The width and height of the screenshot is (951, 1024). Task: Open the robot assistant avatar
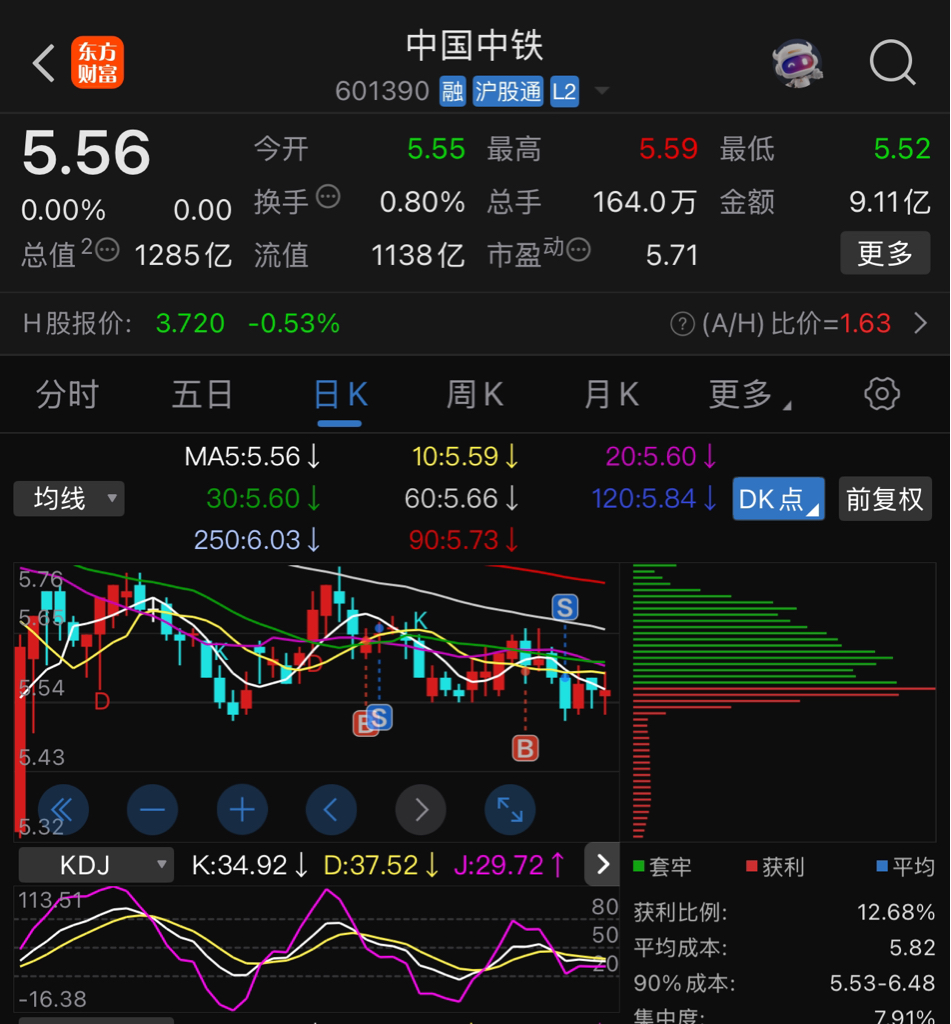tap(797, 63)
